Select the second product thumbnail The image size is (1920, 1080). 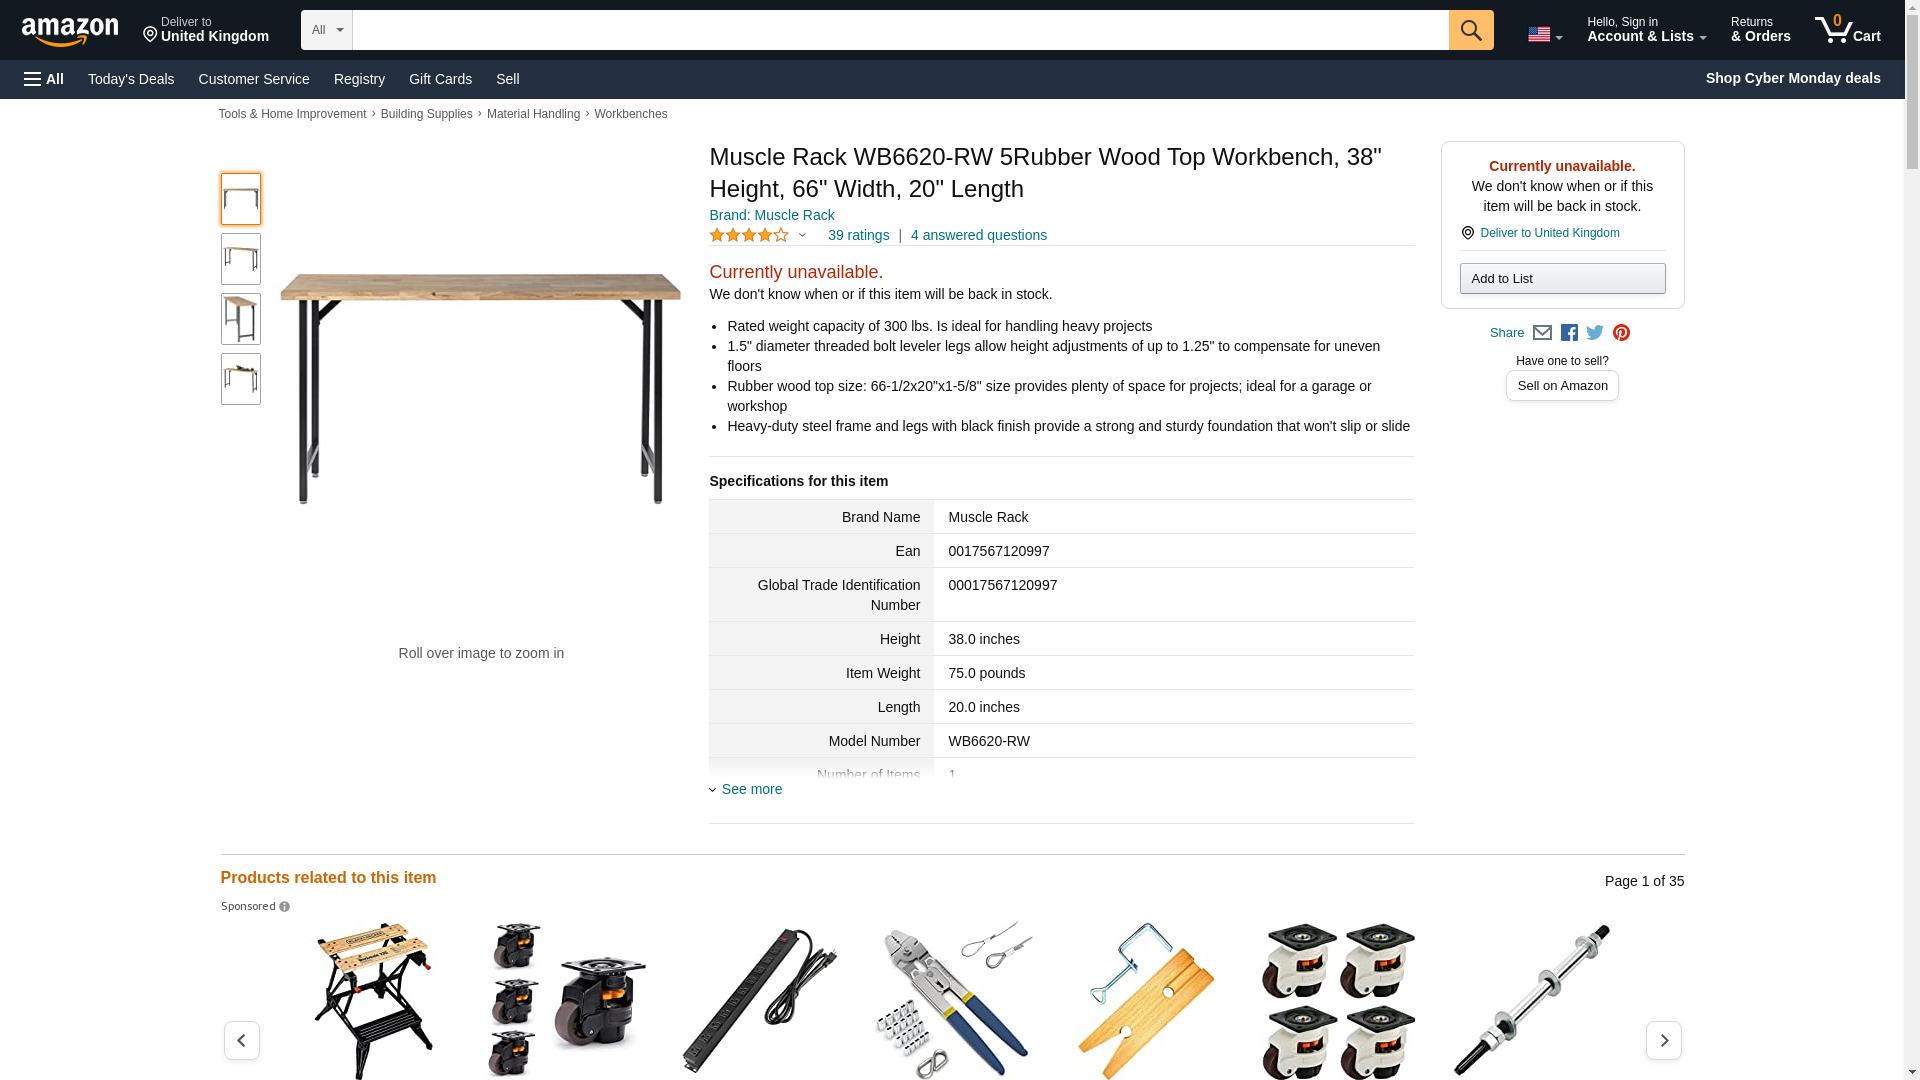click(x=241, y=259)
